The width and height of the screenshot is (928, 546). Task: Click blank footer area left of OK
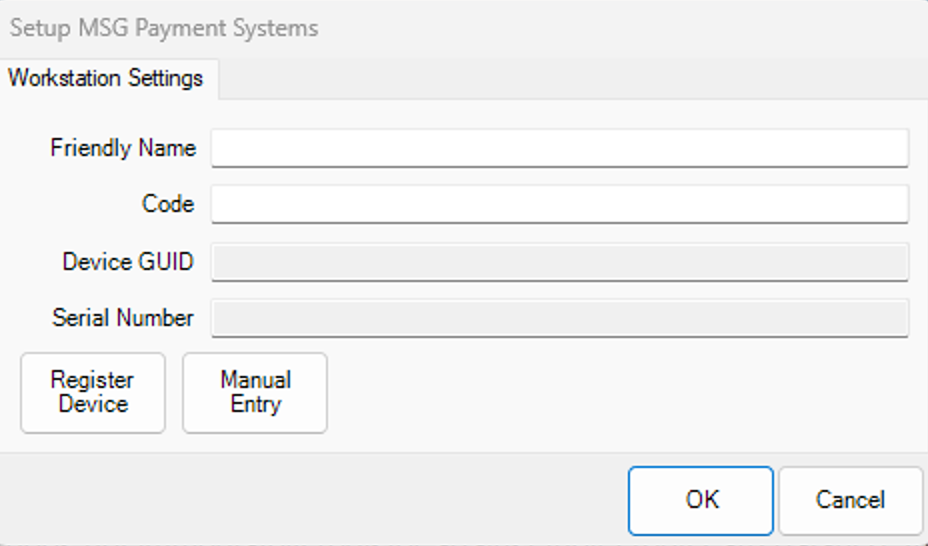[300, 500]
